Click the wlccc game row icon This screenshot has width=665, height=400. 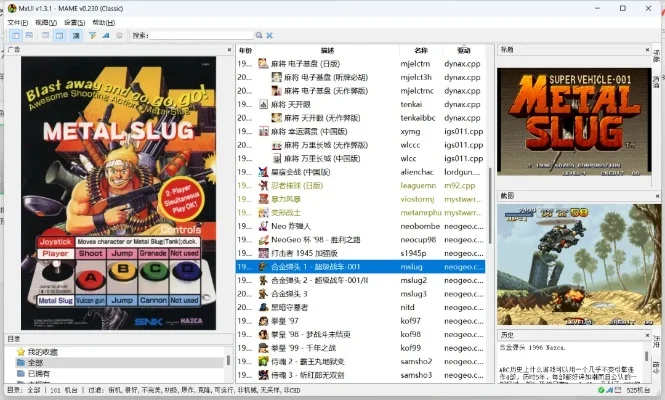click(277, 145)
